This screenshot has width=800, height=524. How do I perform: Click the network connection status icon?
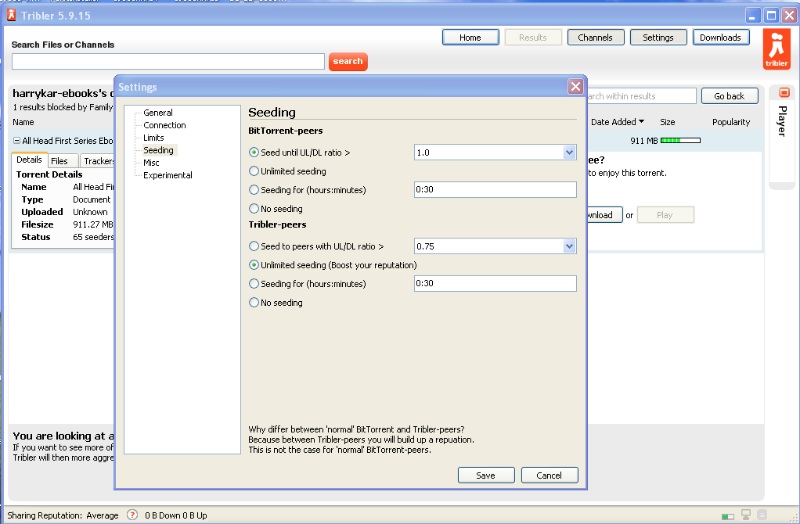tap(746, 515)
